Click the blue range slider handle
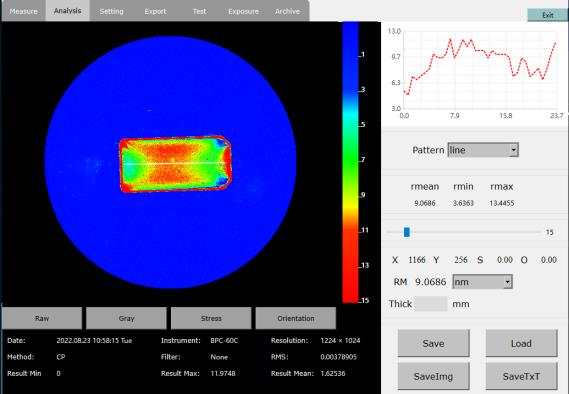 407,232
